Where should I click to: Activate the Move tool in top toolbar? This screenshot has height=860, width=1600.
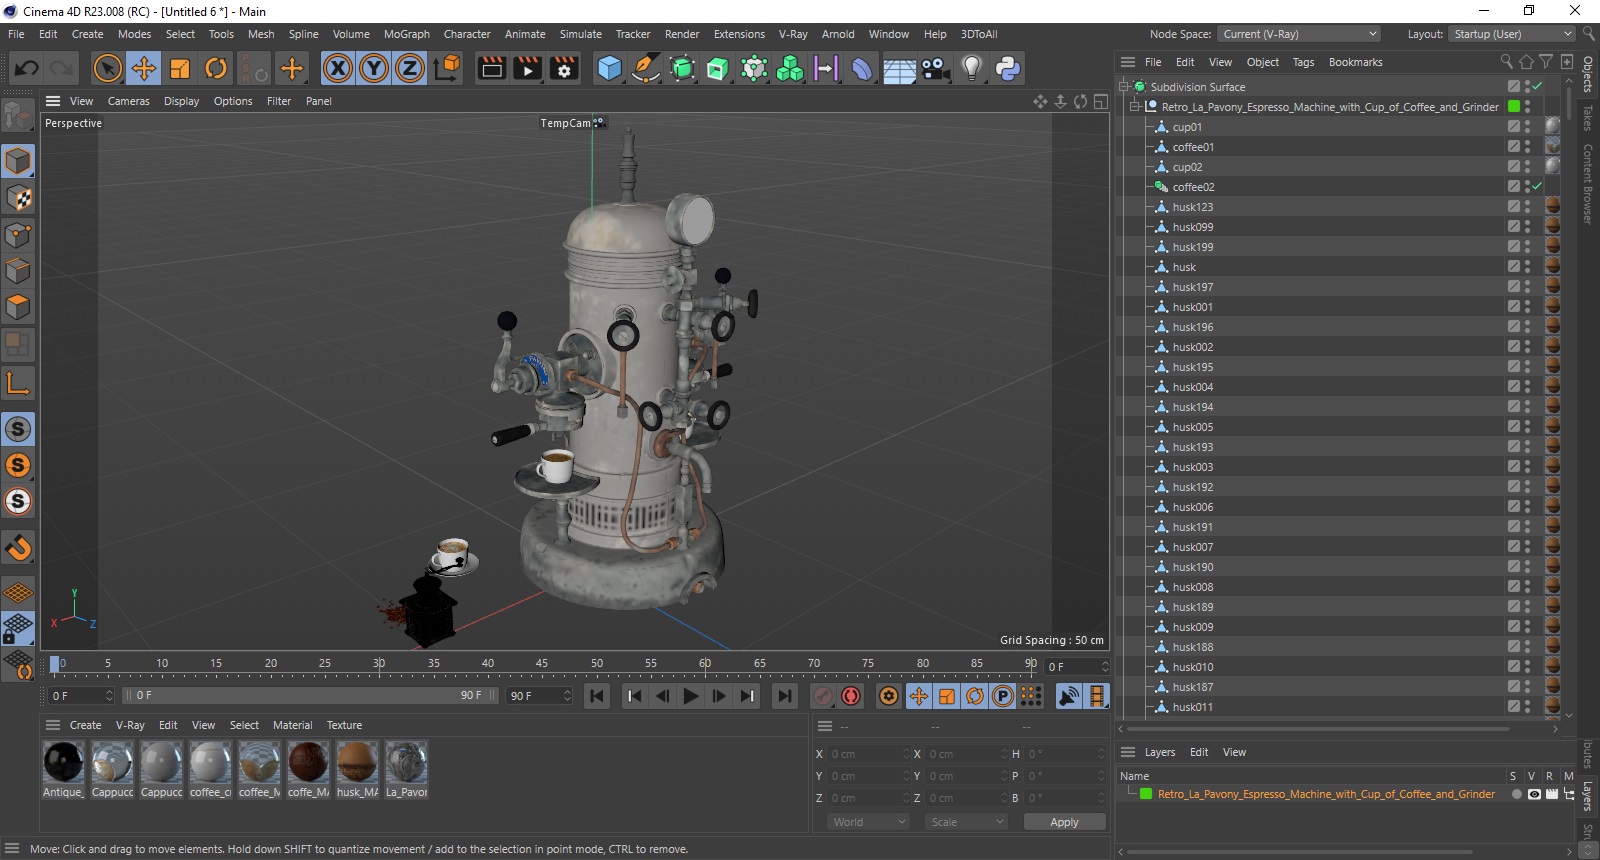pos(143,68)
